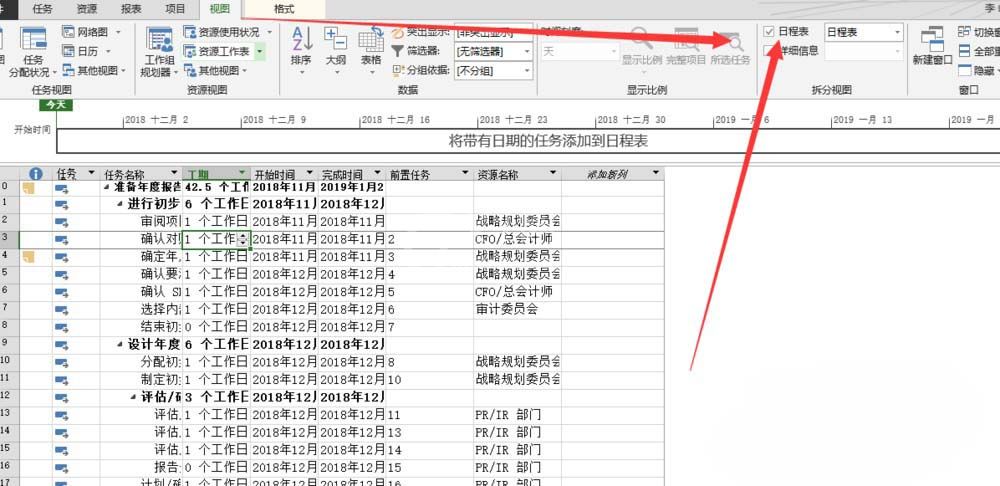Open the 日程表 selection combo box

click(x=864, y=32)
